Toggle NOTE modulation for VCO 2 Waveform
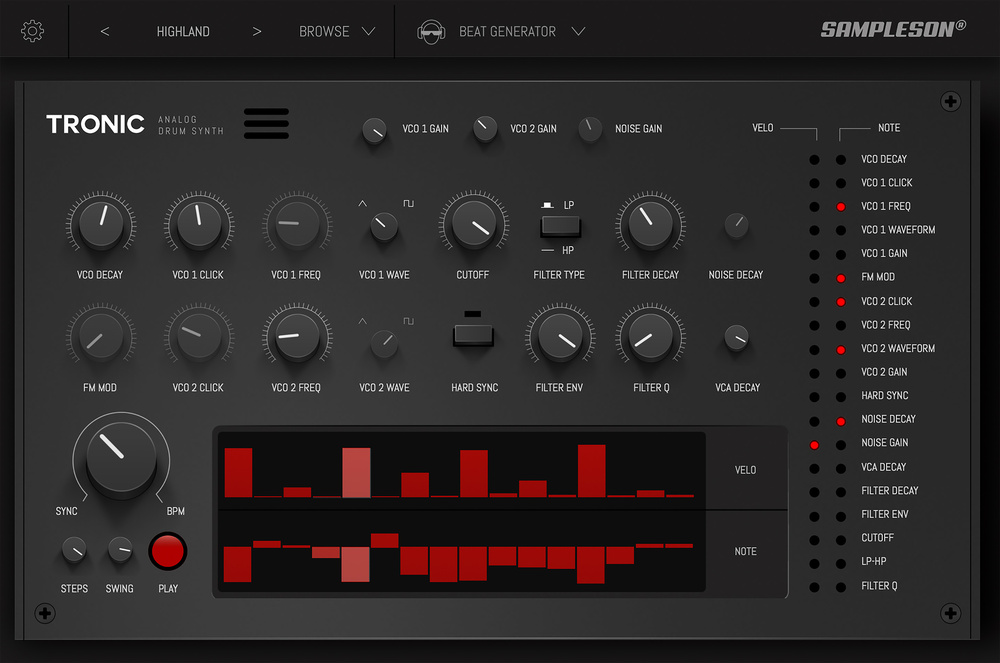 click(841, 349)
